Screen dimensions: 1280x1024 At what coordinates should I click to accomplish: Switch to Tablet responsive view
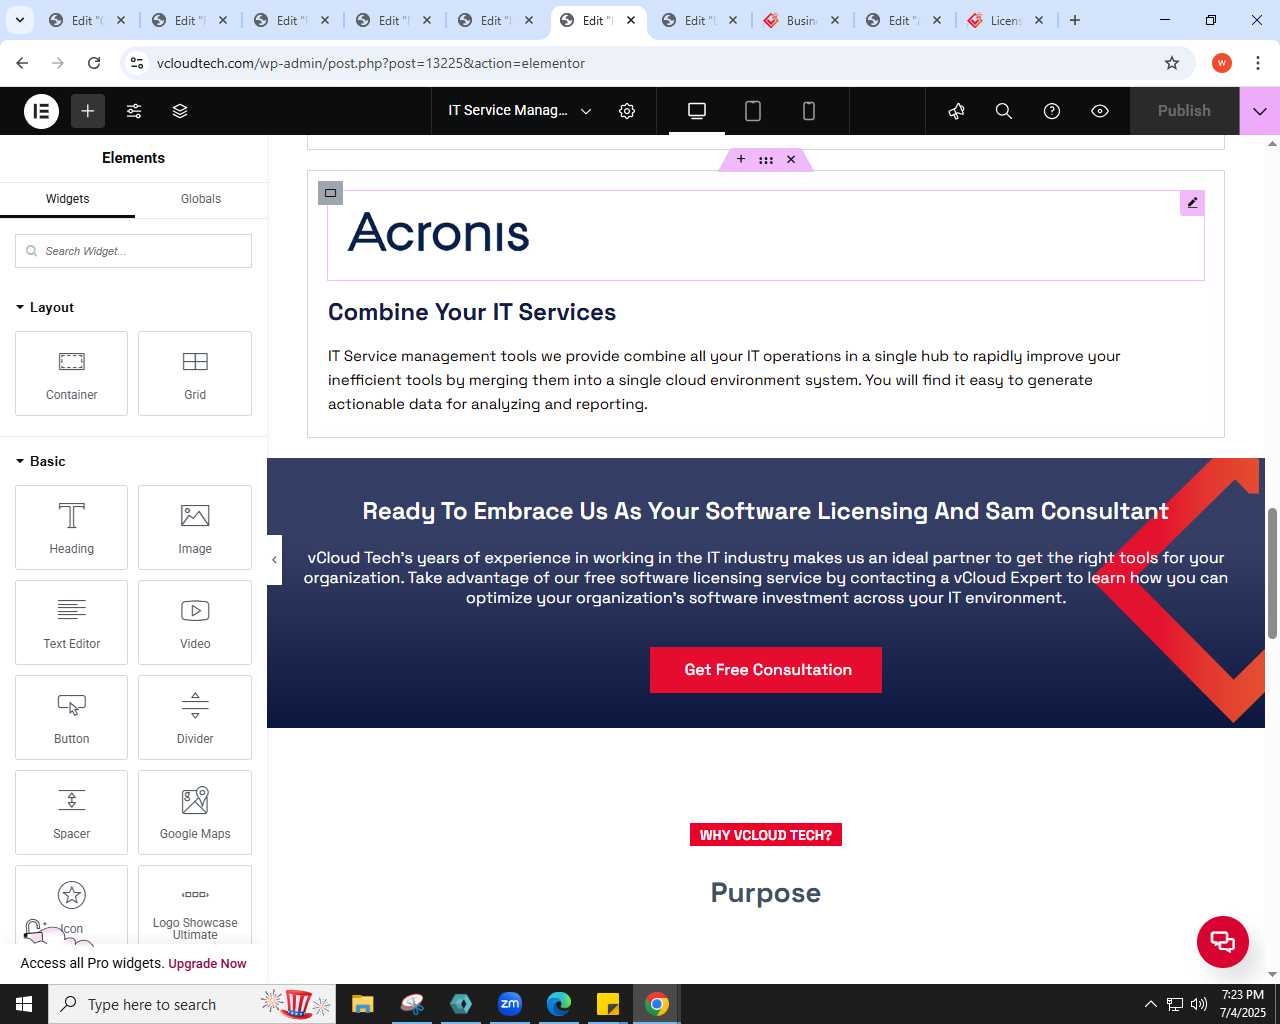pyautogui.click(x=753, y=111)
